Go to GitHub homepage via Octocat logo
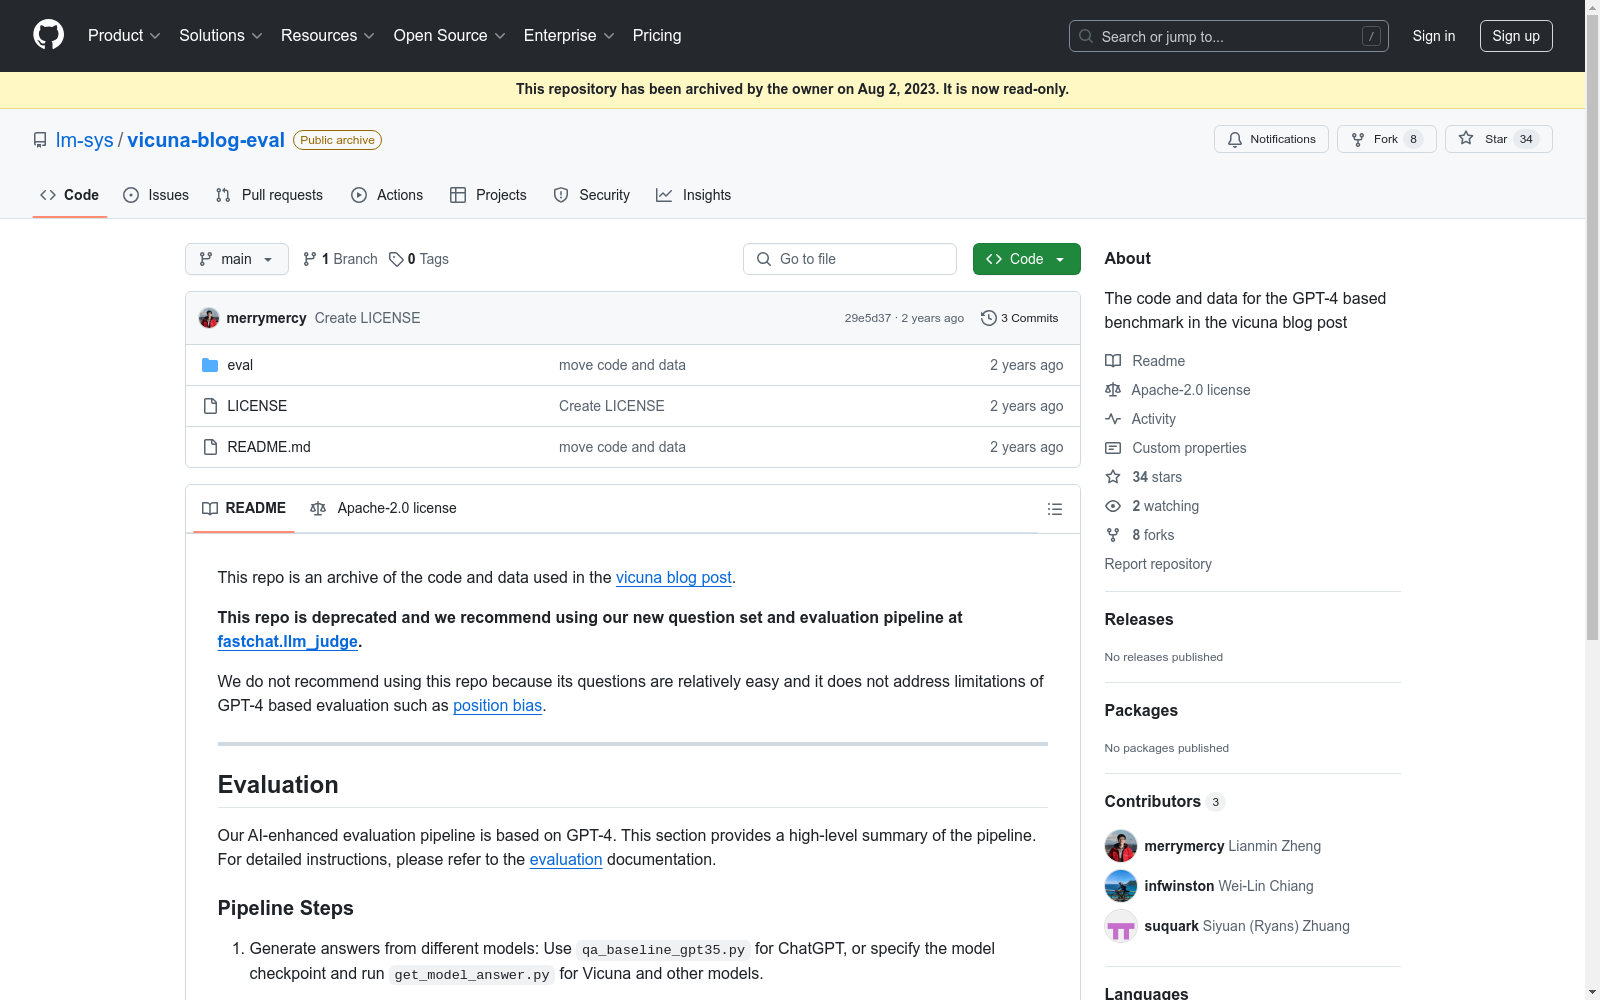 48,35
